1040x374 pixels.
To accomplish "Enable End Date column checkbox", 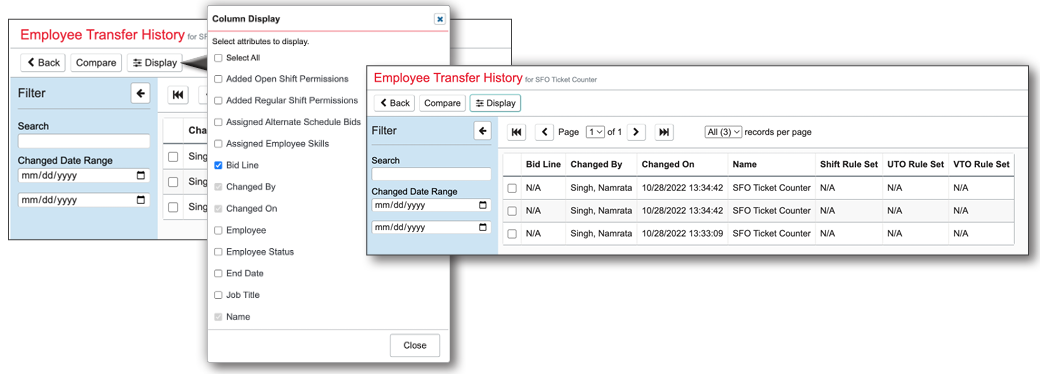I will pyautogui.click(x=218, y=273).
